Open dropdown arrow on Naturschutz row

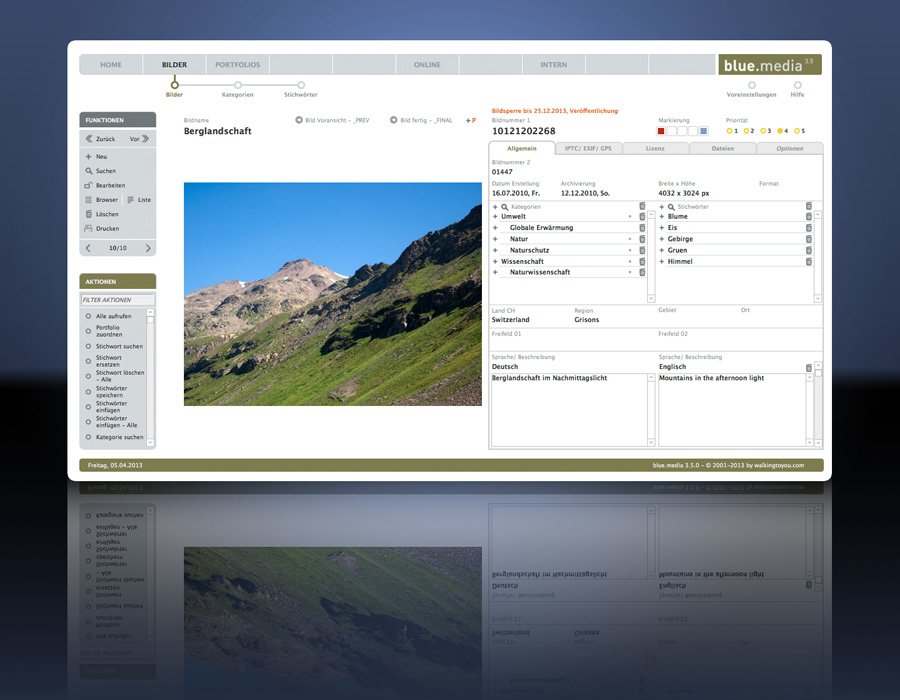[630, 251]
